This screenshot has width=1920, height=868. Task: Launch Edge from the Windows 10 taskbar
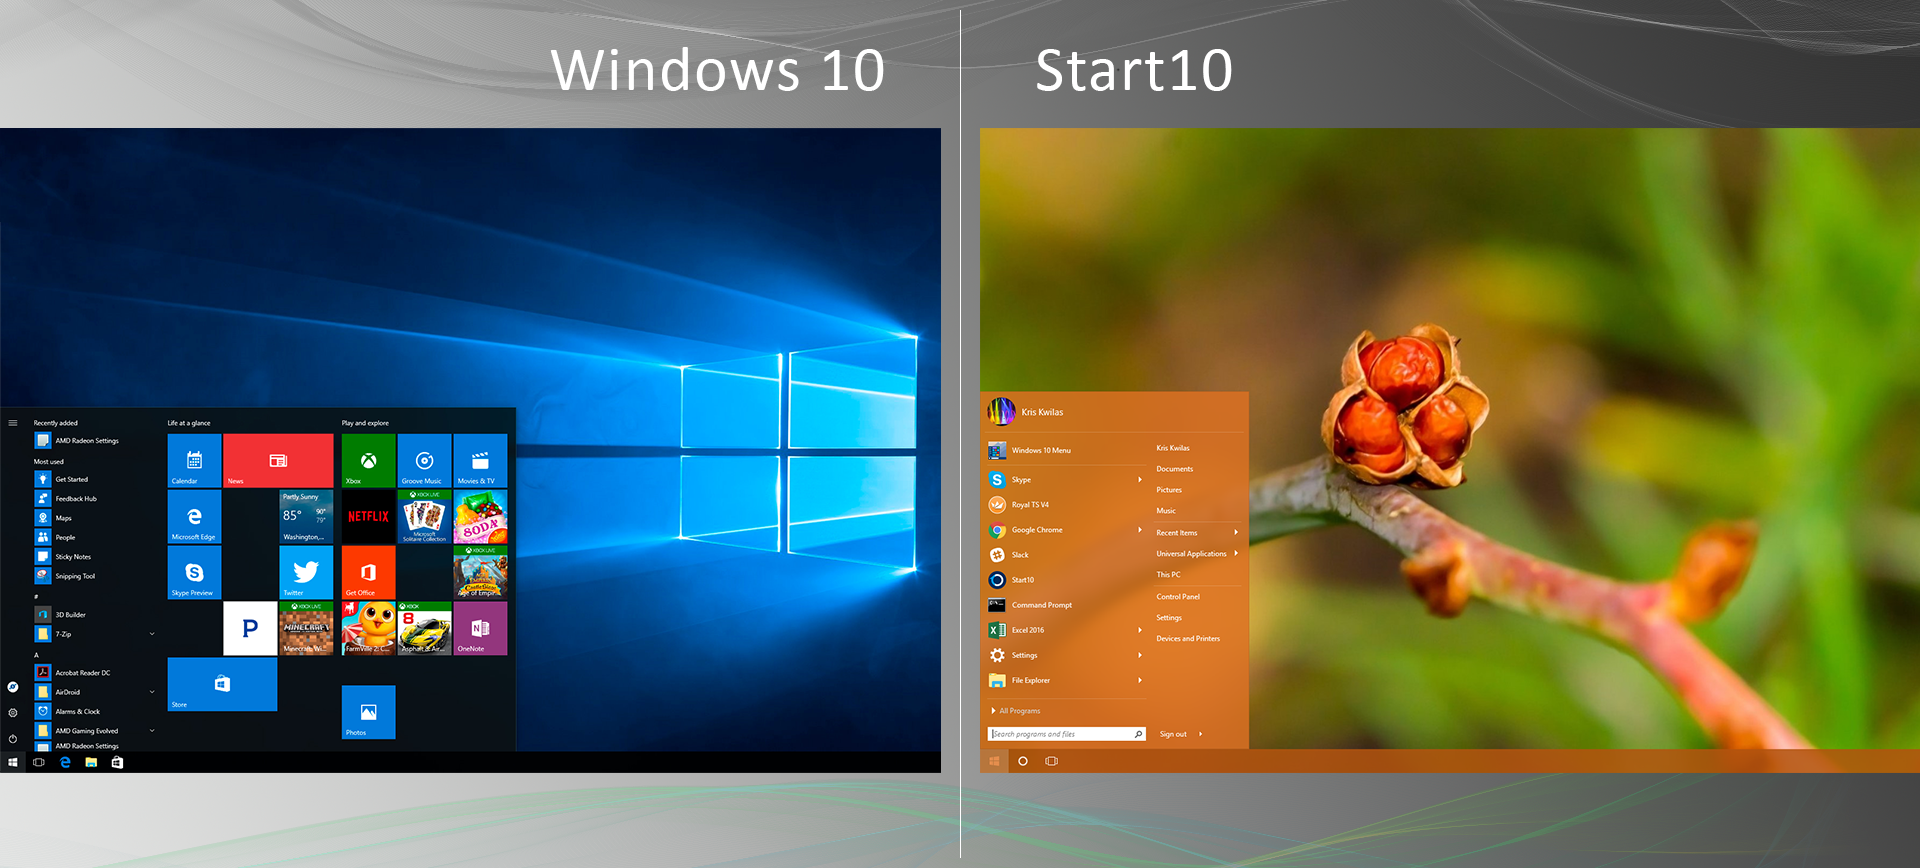(x=65, y=762)
